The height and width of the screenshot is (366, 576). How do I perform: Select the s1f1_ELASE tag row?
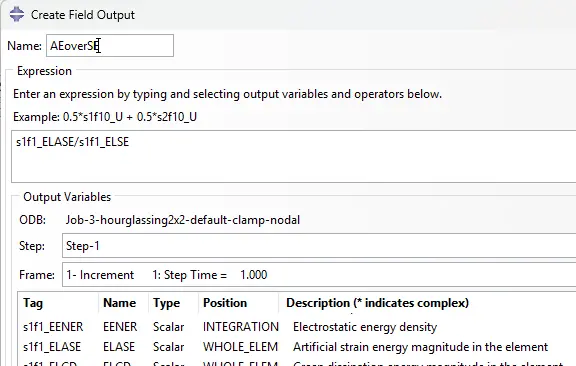tap(52, 347)
